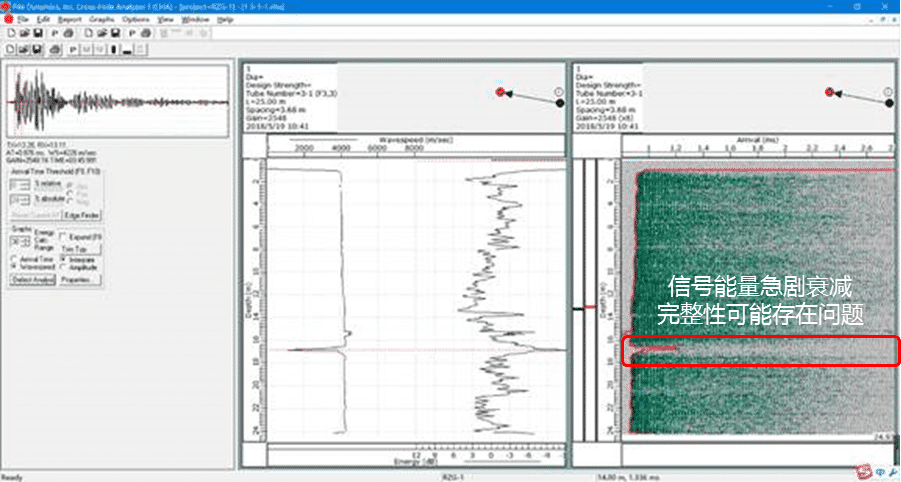Select the Arrival Time radio button
901x482 pixels.
pyautogui.click(x=14, y=259)
